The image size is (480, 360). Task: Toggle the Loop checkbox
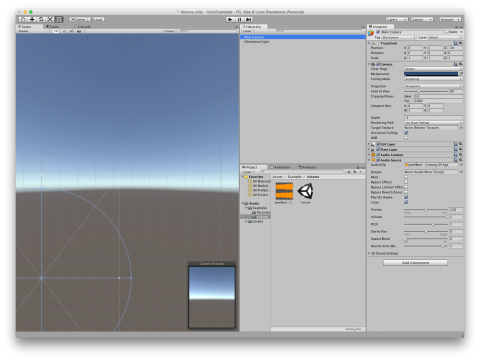pos(406,202)
